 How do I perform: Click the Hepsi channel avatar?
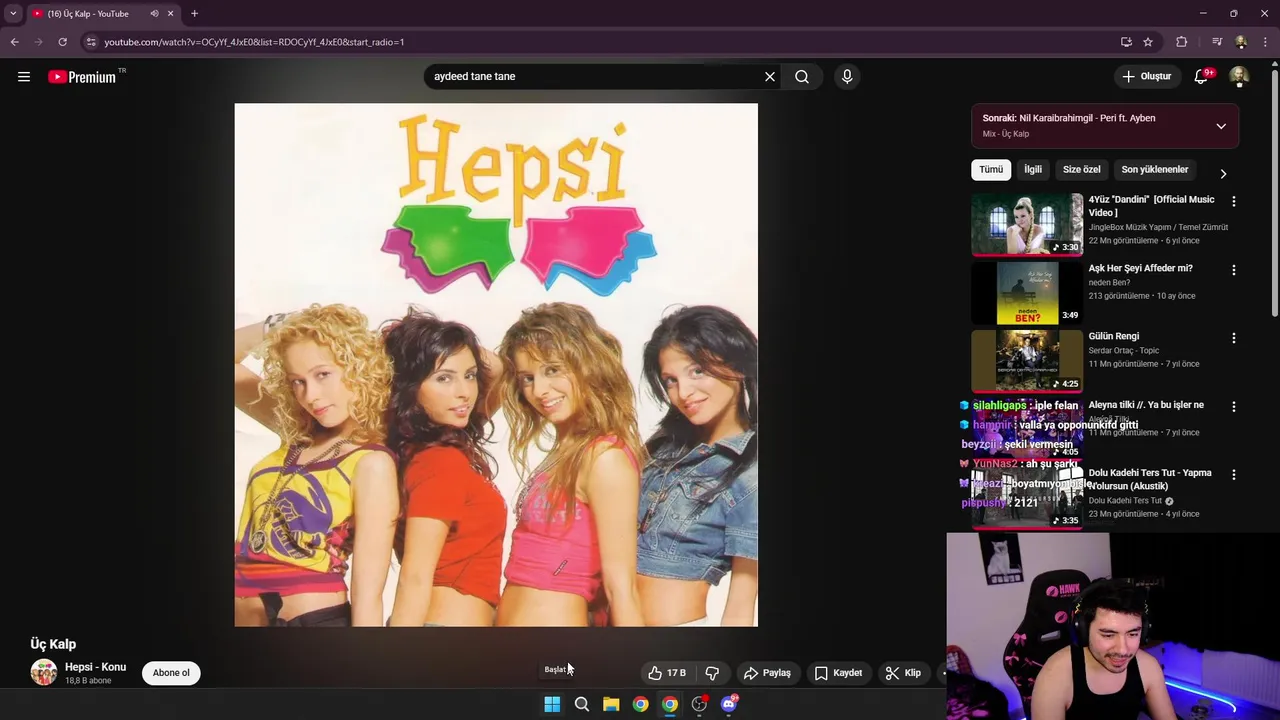tap(44, 672)
